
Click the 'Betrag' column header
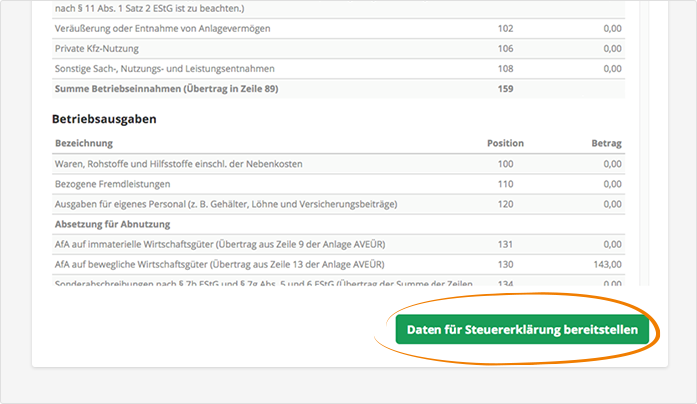pos(606,143)
